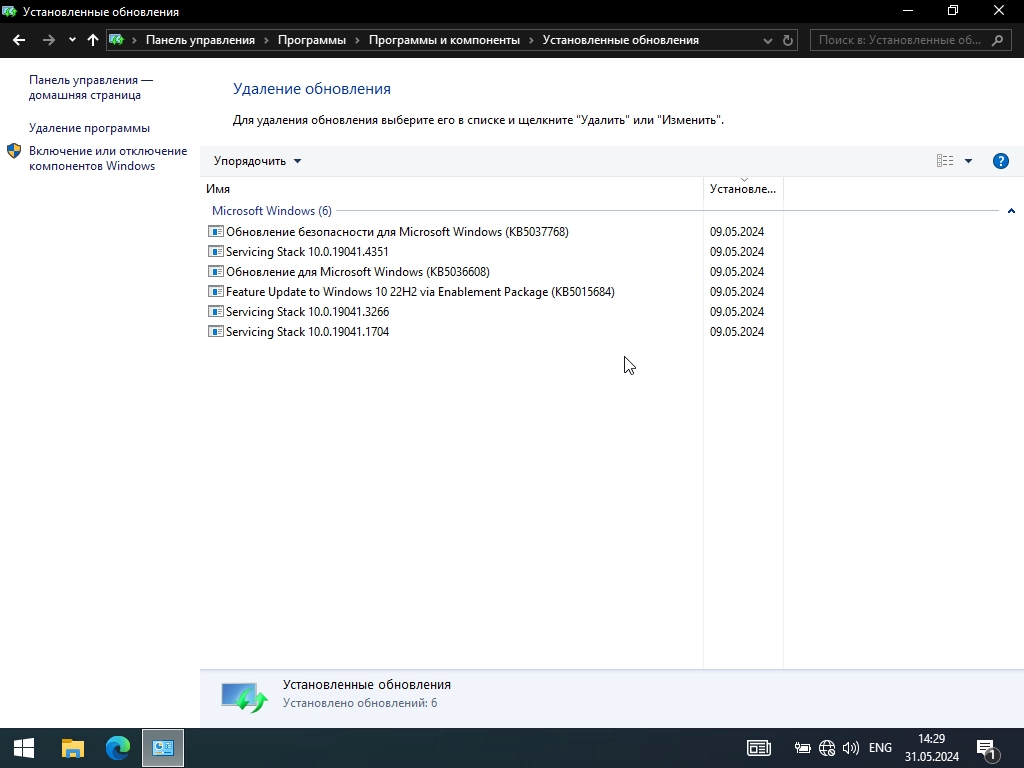Click install date of Servicing Stack 10.0.19041.1704
The height and width of the screenshot is (768, 1024).
[x=737, y=332]
